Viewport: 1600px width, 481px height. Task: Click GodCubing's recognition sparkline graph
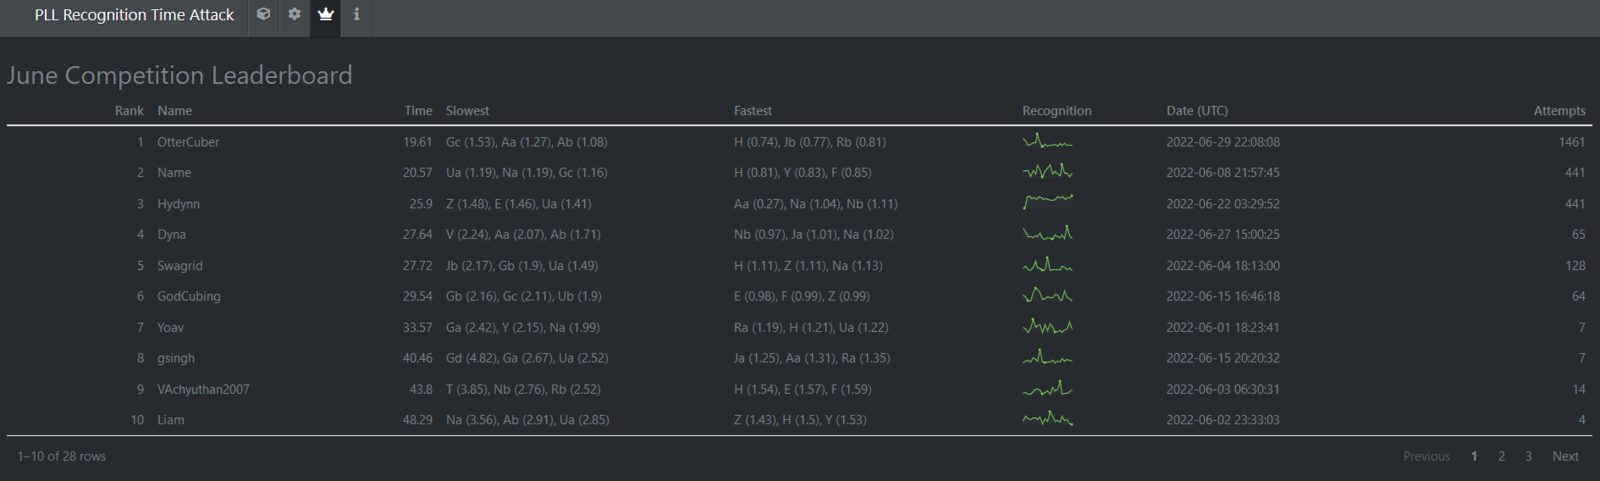click(x=1047, y=295)
